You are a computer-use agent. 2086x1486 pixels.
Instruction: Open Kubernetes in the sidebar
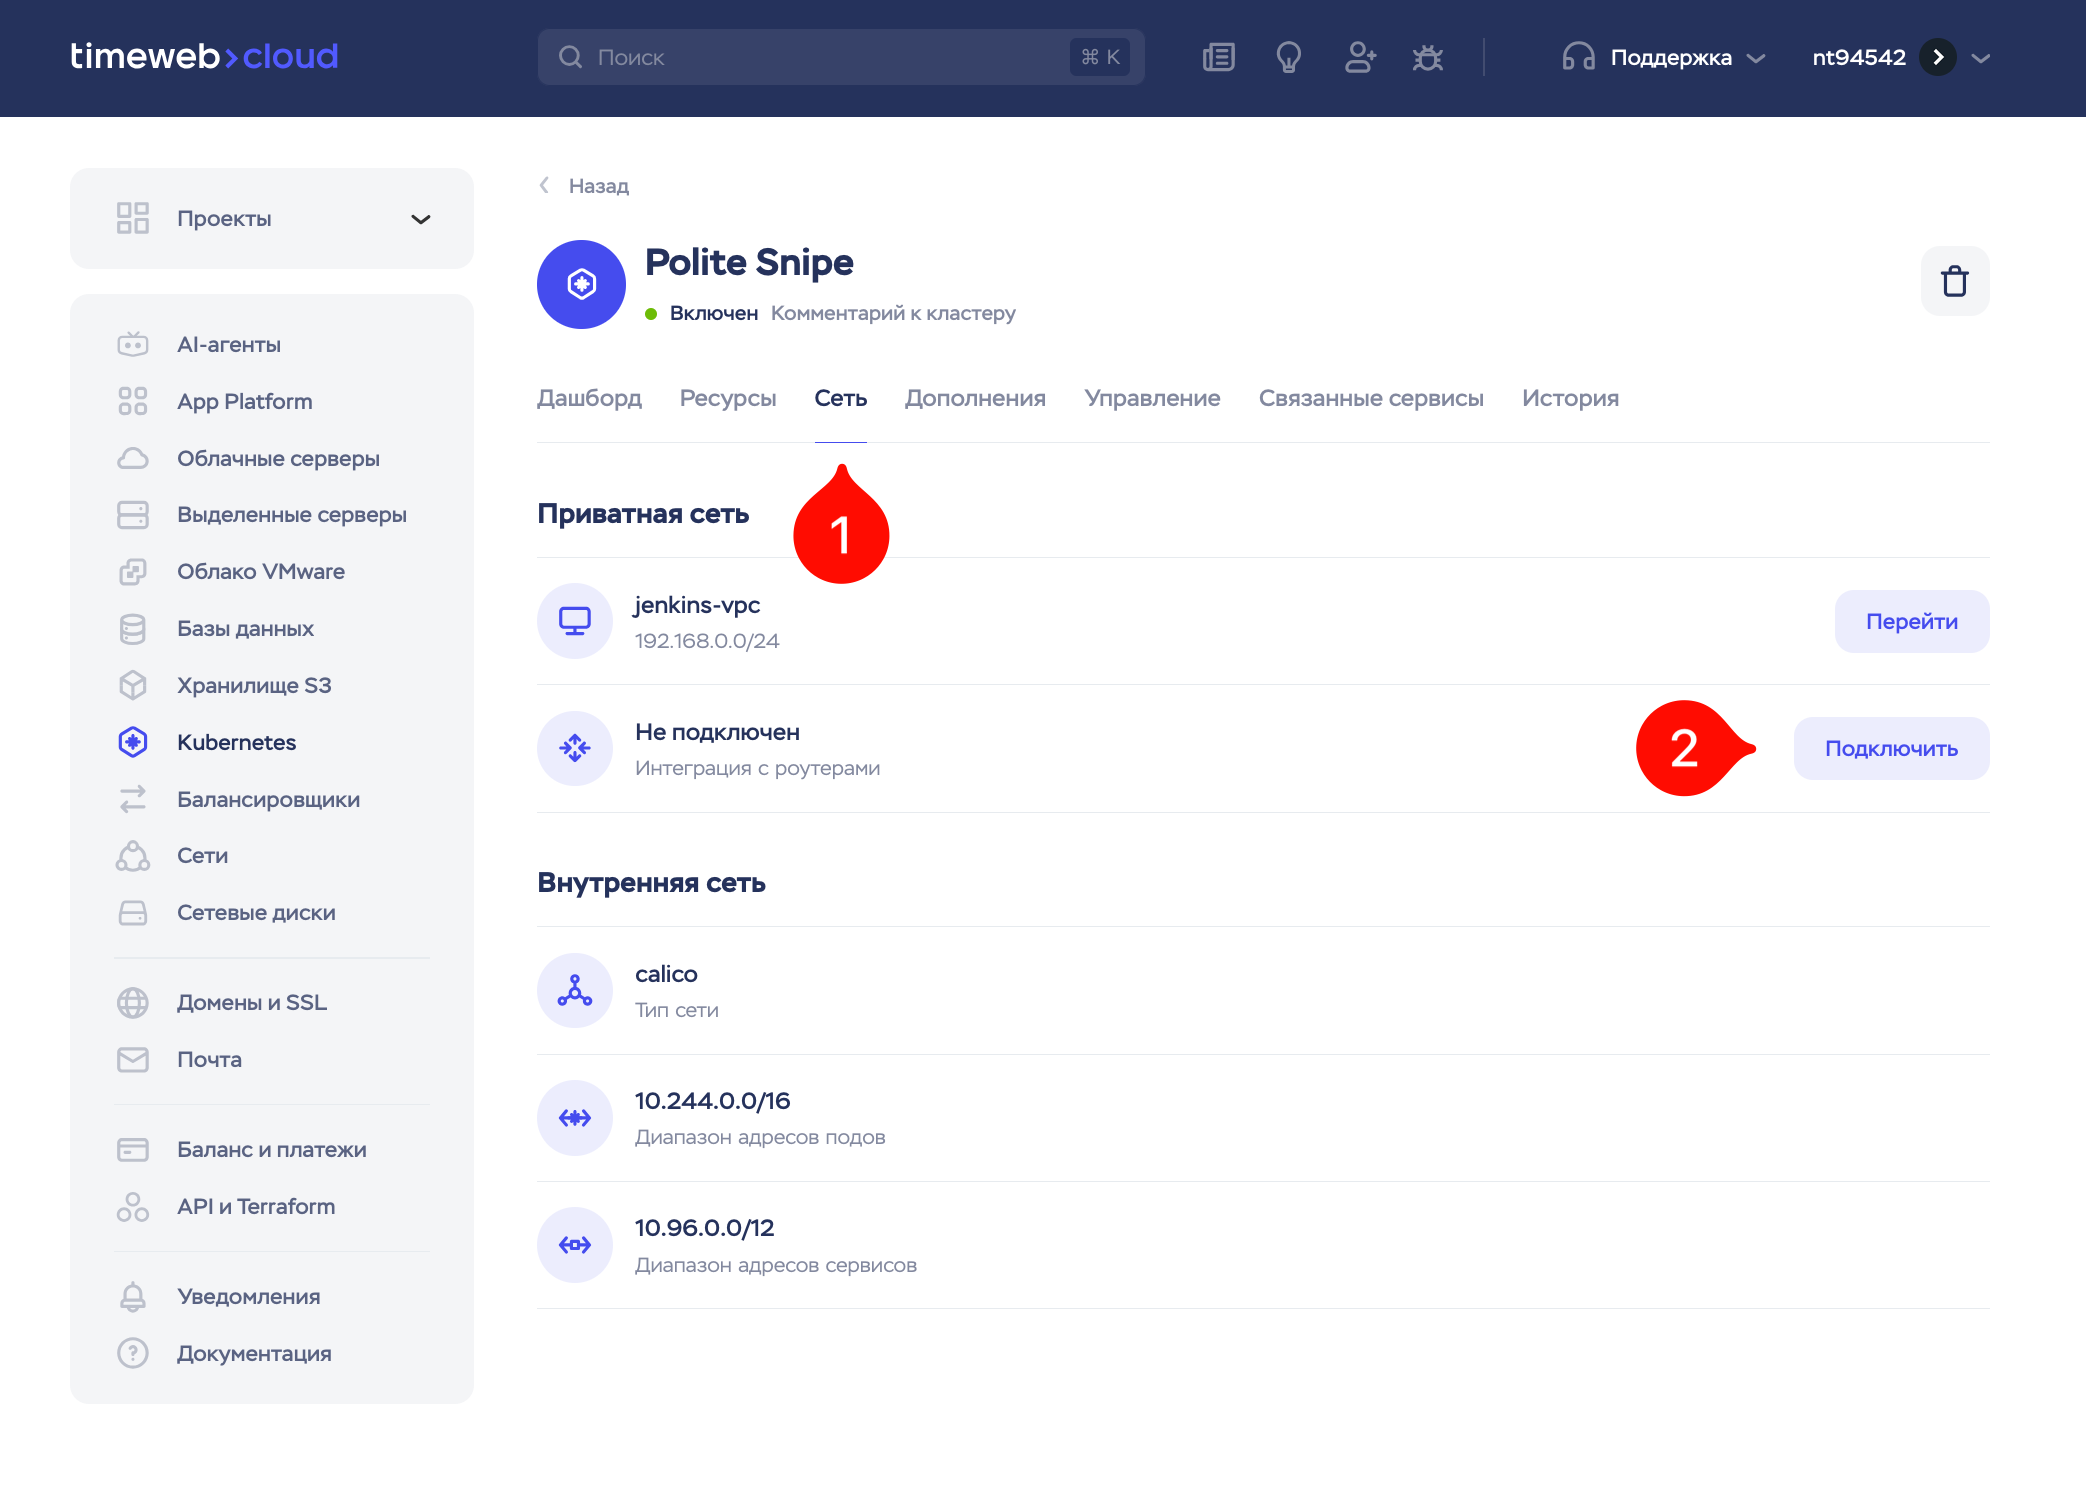point(236,742)
